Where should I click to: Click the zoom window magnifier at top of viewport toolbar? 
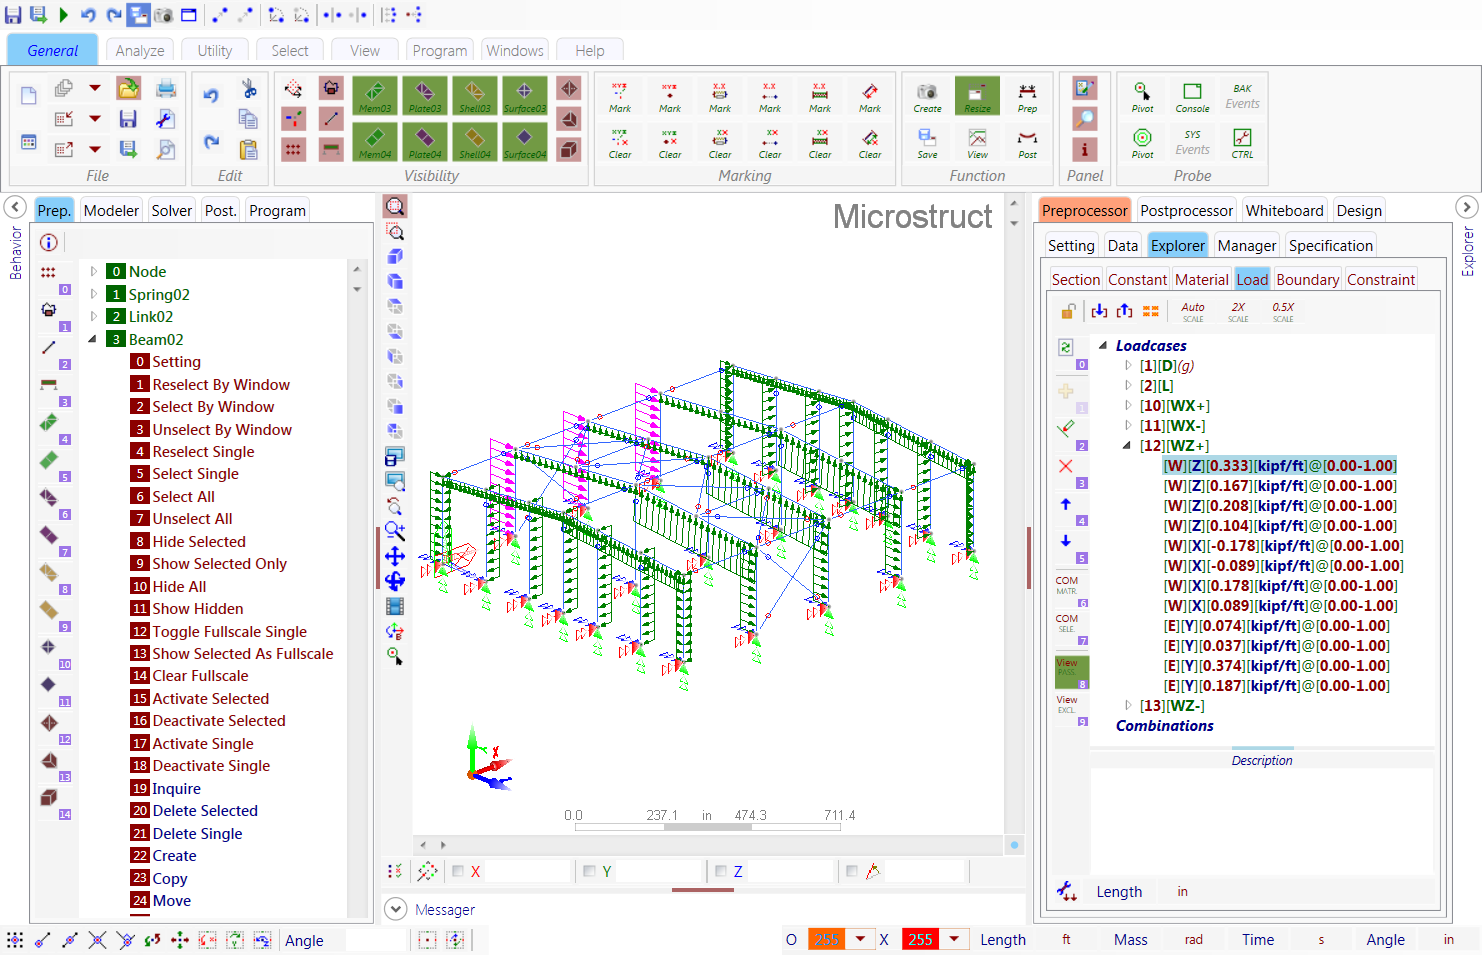[395, 207]
